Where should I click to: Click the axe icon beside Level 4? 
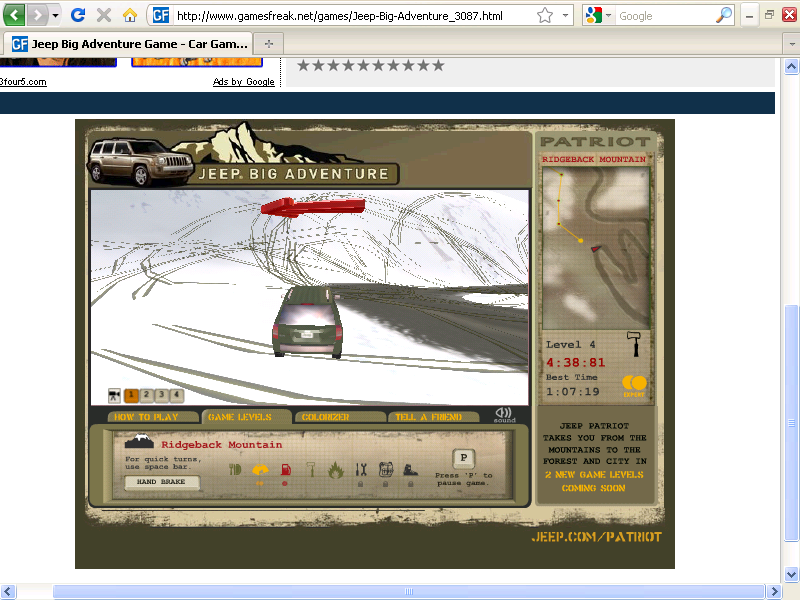tap(634, 344)
